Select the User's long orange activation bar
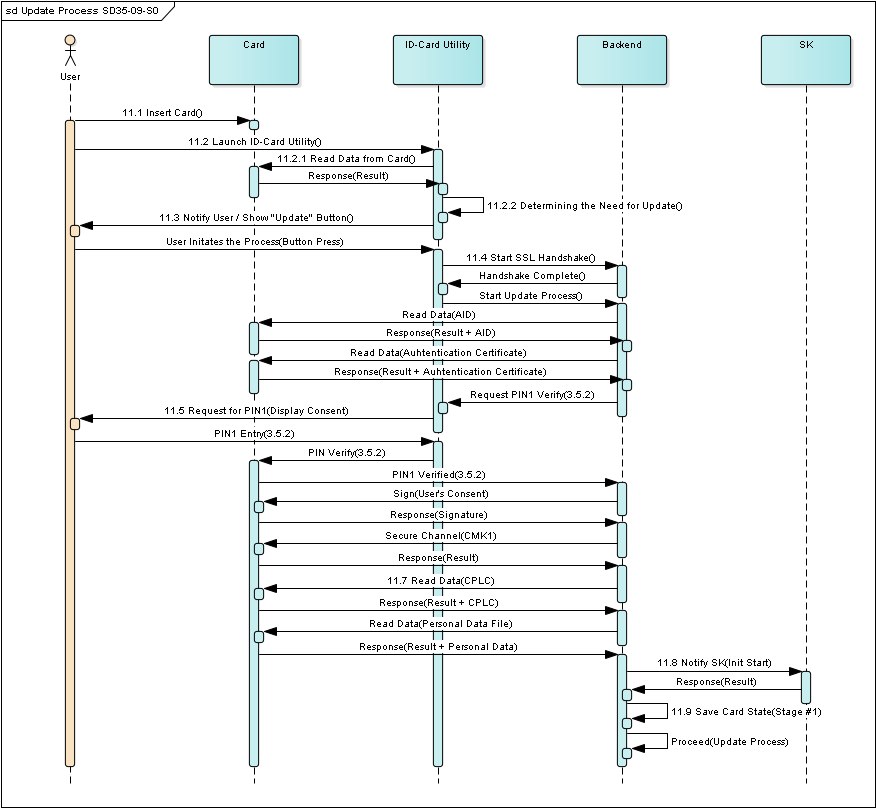Viewport: 876px width, 808px height. click(x=70, y=443)
